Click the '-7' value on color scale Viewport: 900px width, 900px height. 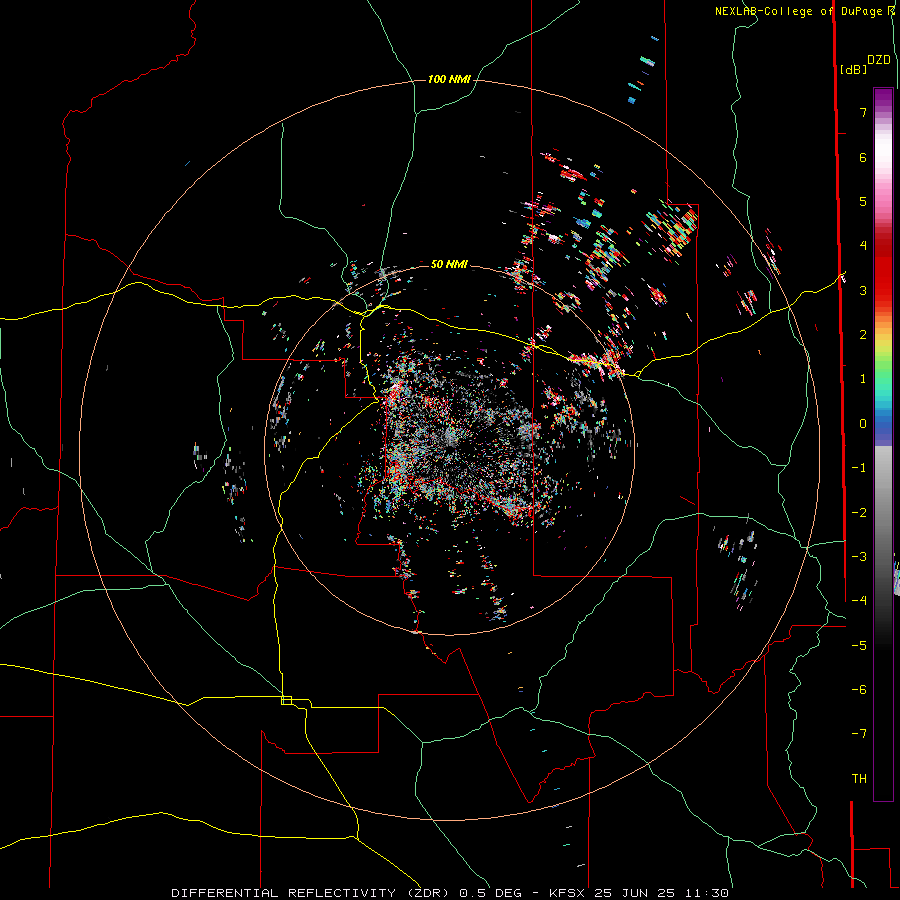point(859,734)
